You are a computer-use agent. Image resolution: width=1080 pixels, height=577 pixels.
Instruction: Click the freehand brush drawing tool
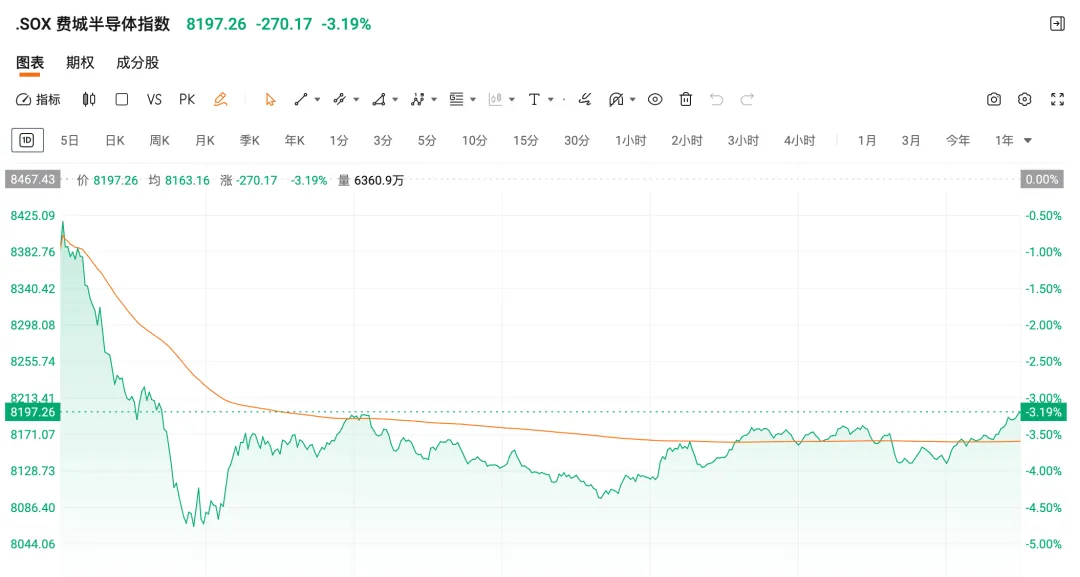pyautogui.click(x=586, y=99)
